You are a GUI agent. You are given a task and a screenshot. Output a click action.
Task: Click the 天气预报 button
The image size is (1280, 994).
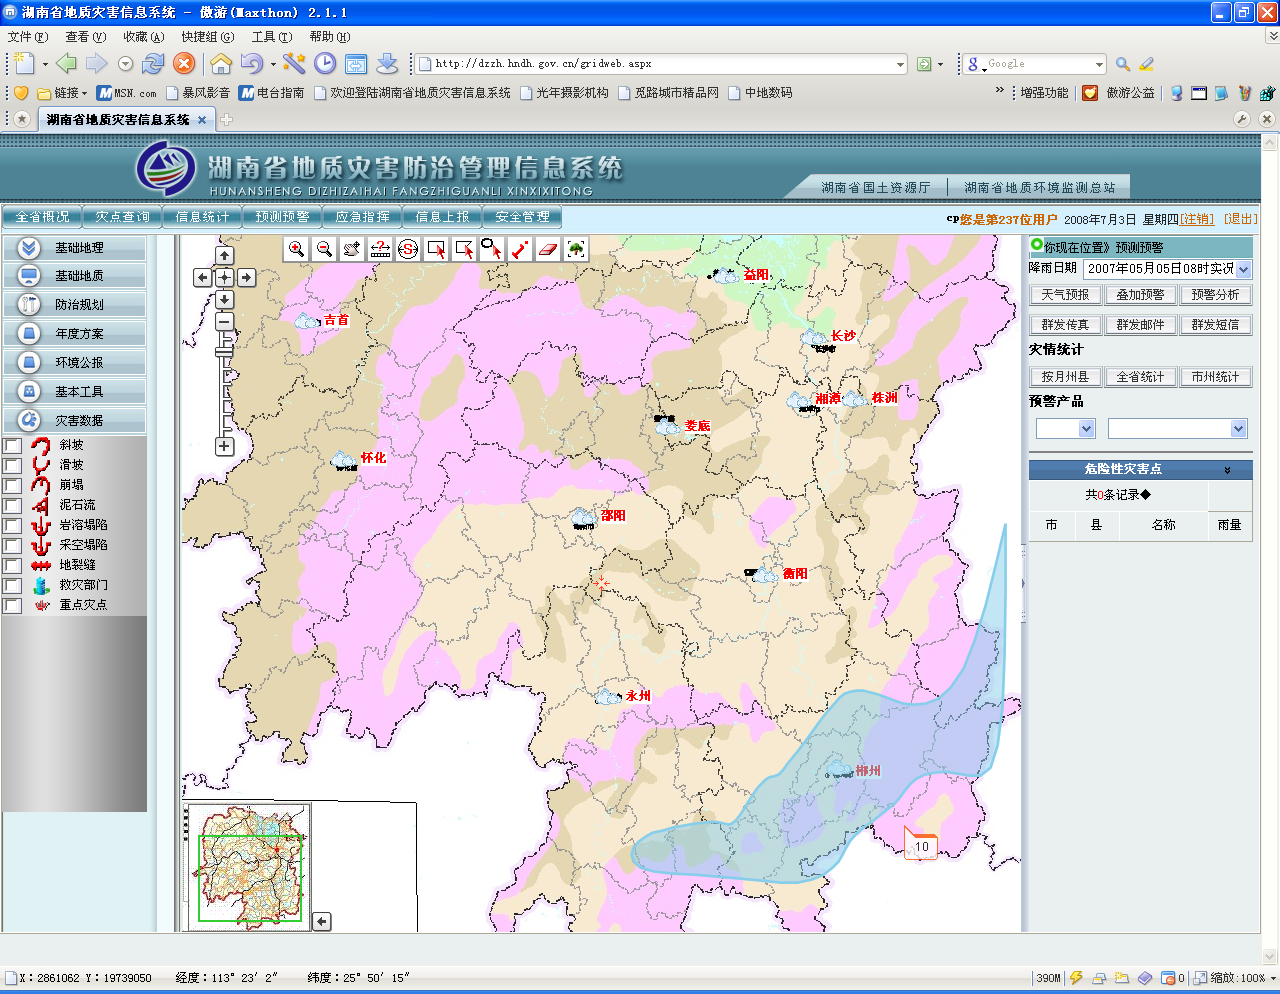tap(1065, 295)
